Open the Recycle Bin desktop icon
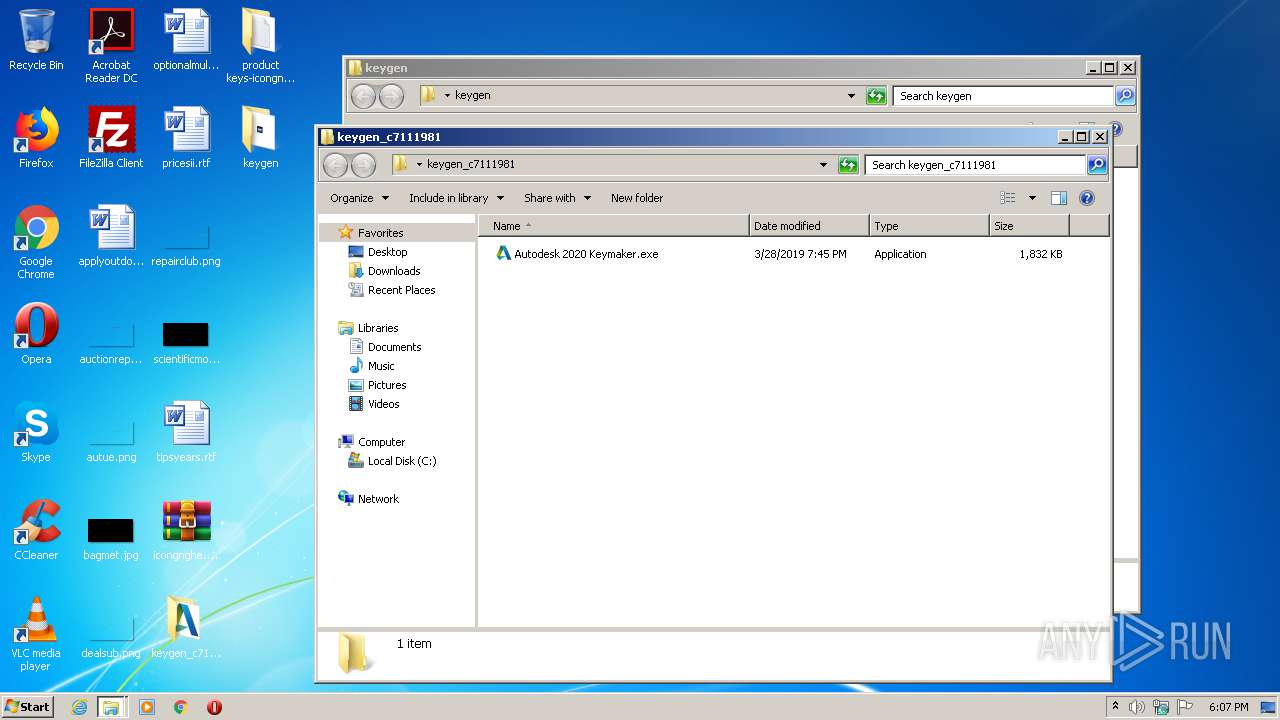 coord(36,40)
